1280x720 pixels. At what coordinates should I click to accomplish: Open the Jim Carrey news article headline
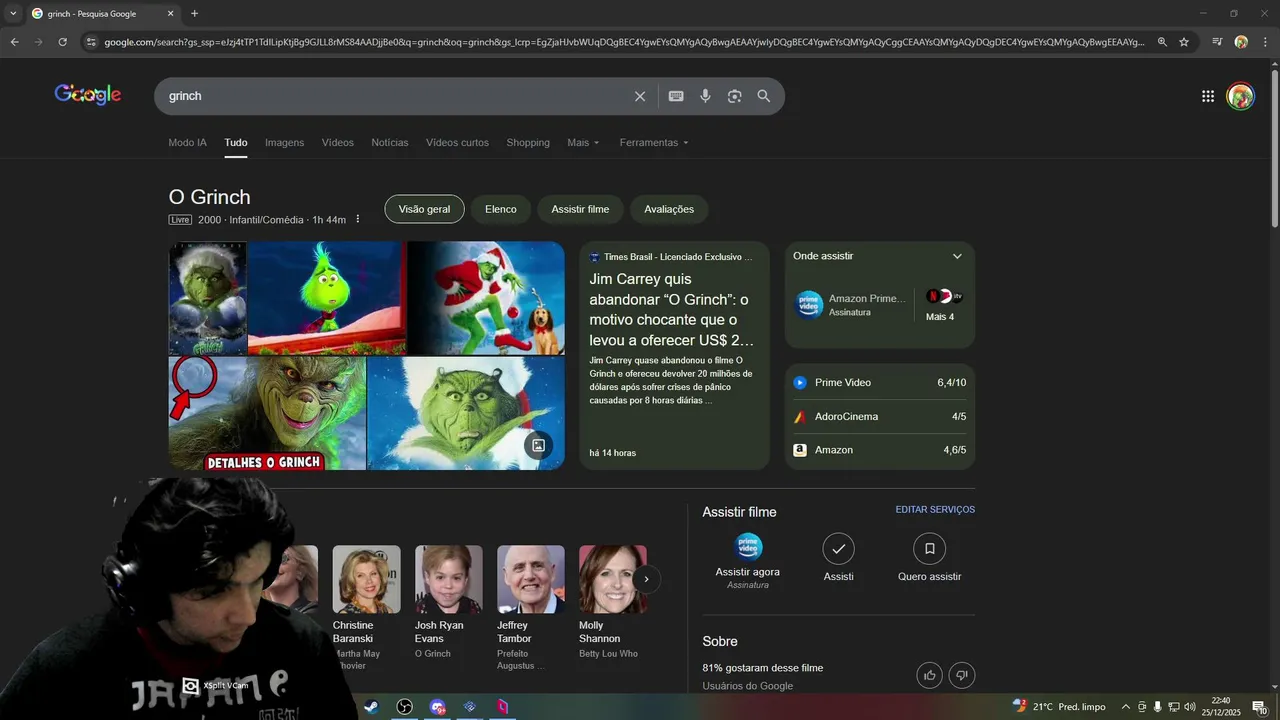[x=672, y=310]
